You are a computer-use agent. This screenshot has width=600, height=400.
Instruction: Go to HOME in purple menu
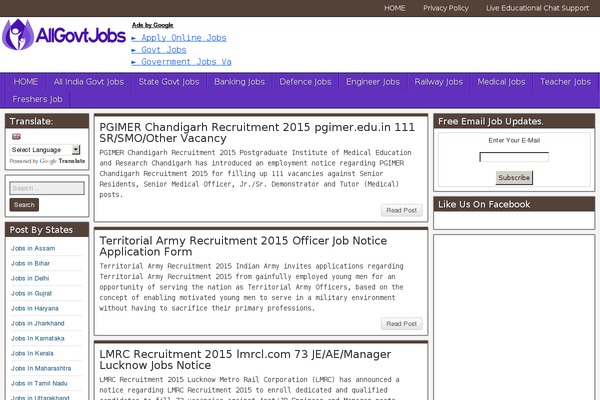[x=26, y=82]
